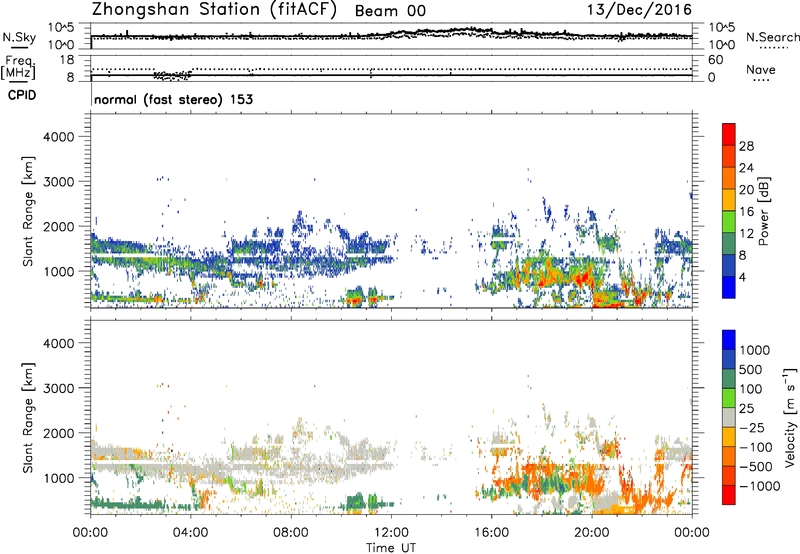800x554 pixels.
Task: Click the "3000" tick in velocity panel
Action: (58, 388)
